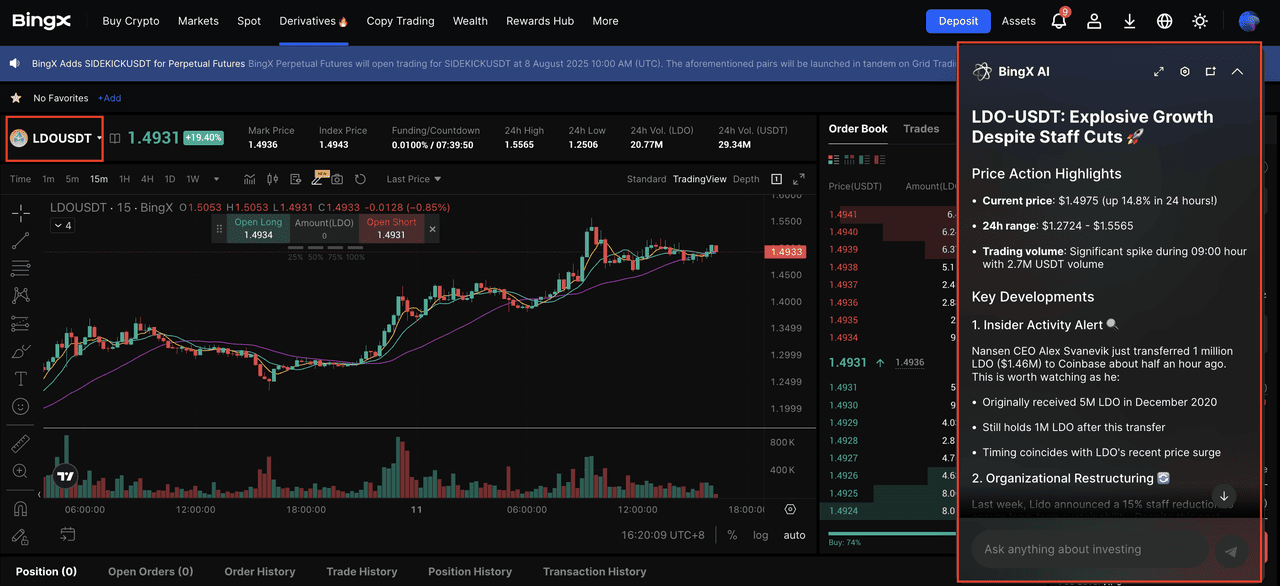Open the profile avatar menu
Image resolution: width=1280 pixels, height=586 pixels.
(1249, 21)
